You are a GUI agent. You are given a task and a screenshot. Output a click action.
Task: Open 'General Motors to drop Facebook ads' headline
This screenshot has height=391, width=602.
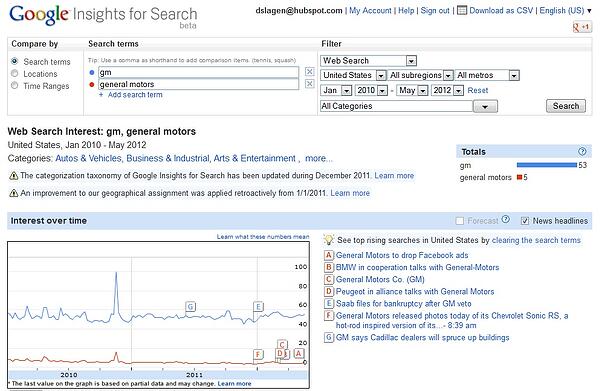coord(402,255)
